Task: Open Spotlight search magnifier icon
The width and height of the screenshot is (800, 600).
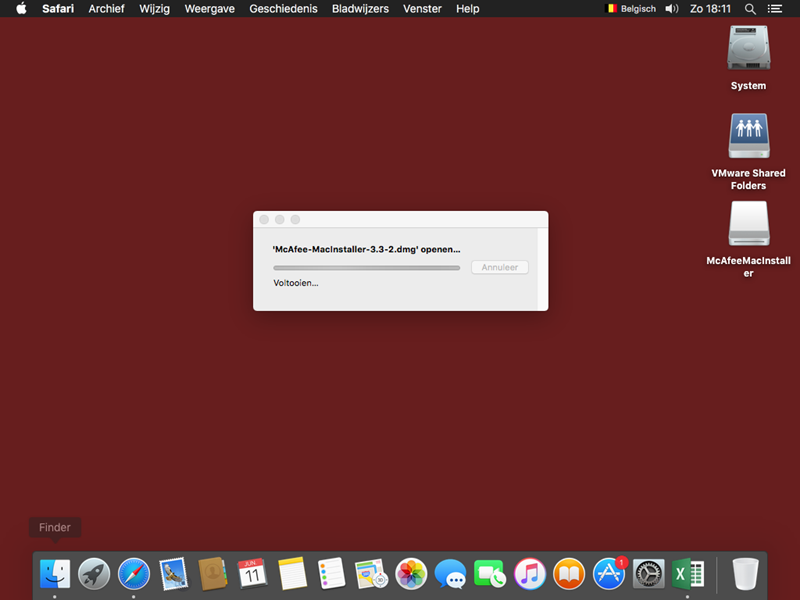Action: (750, 9)
